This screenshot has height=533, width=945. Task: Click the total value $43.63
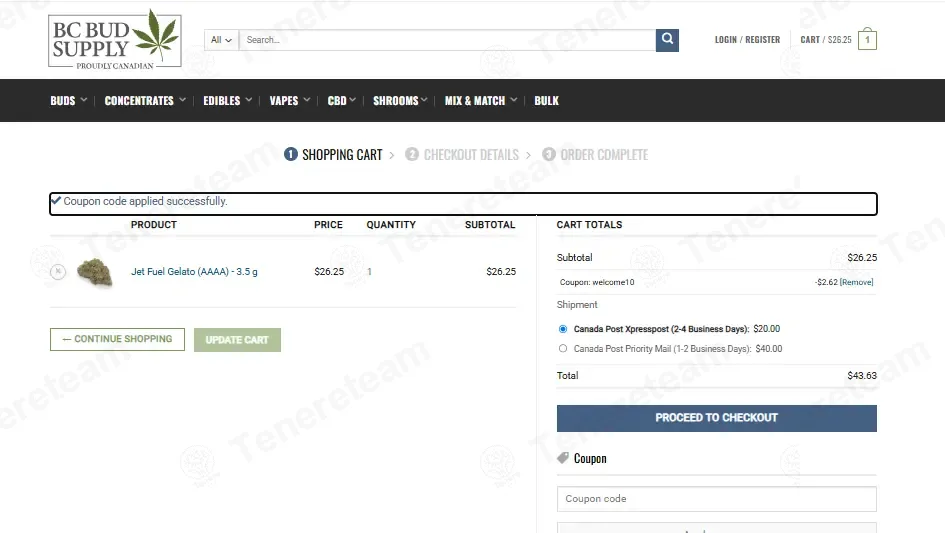pyautogui.click(x=862, y=376)
